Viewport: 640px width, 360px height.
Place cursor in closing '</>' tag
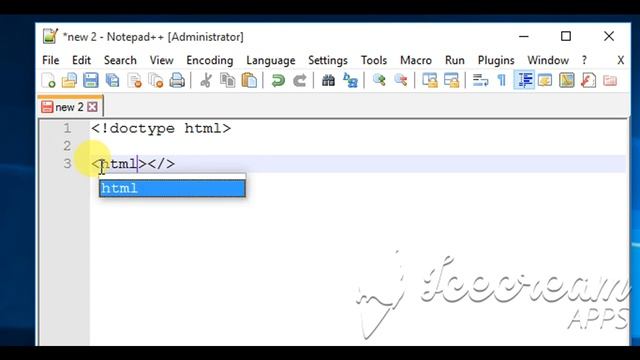[161, 164]
